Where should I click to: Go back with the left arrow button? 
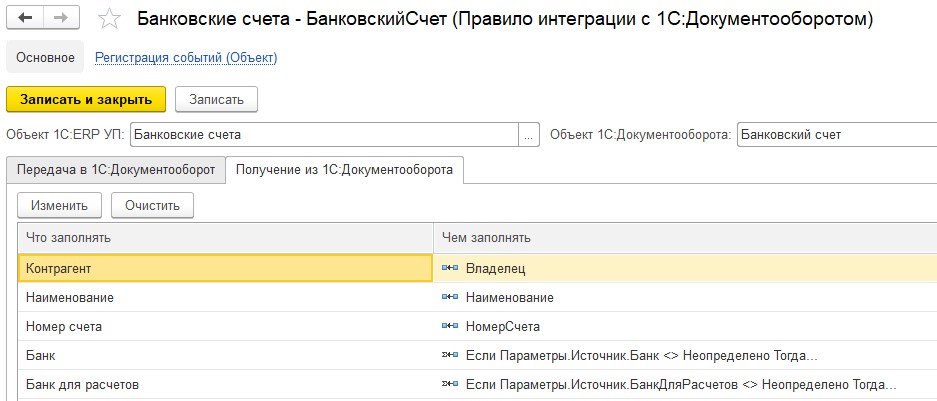click(26, 19)
